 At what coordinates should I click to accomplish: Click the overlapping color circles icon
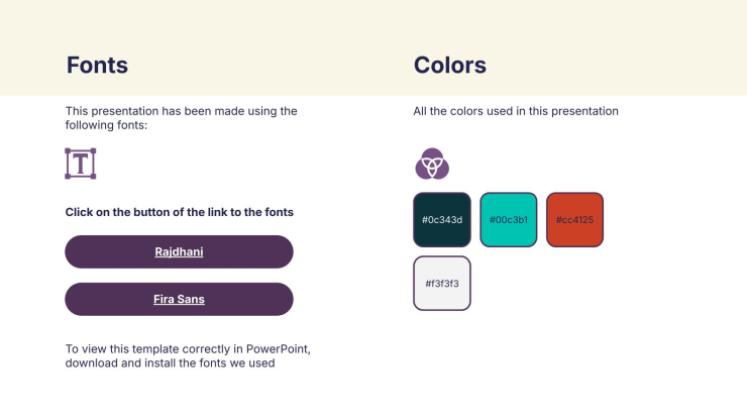(432, 163)
